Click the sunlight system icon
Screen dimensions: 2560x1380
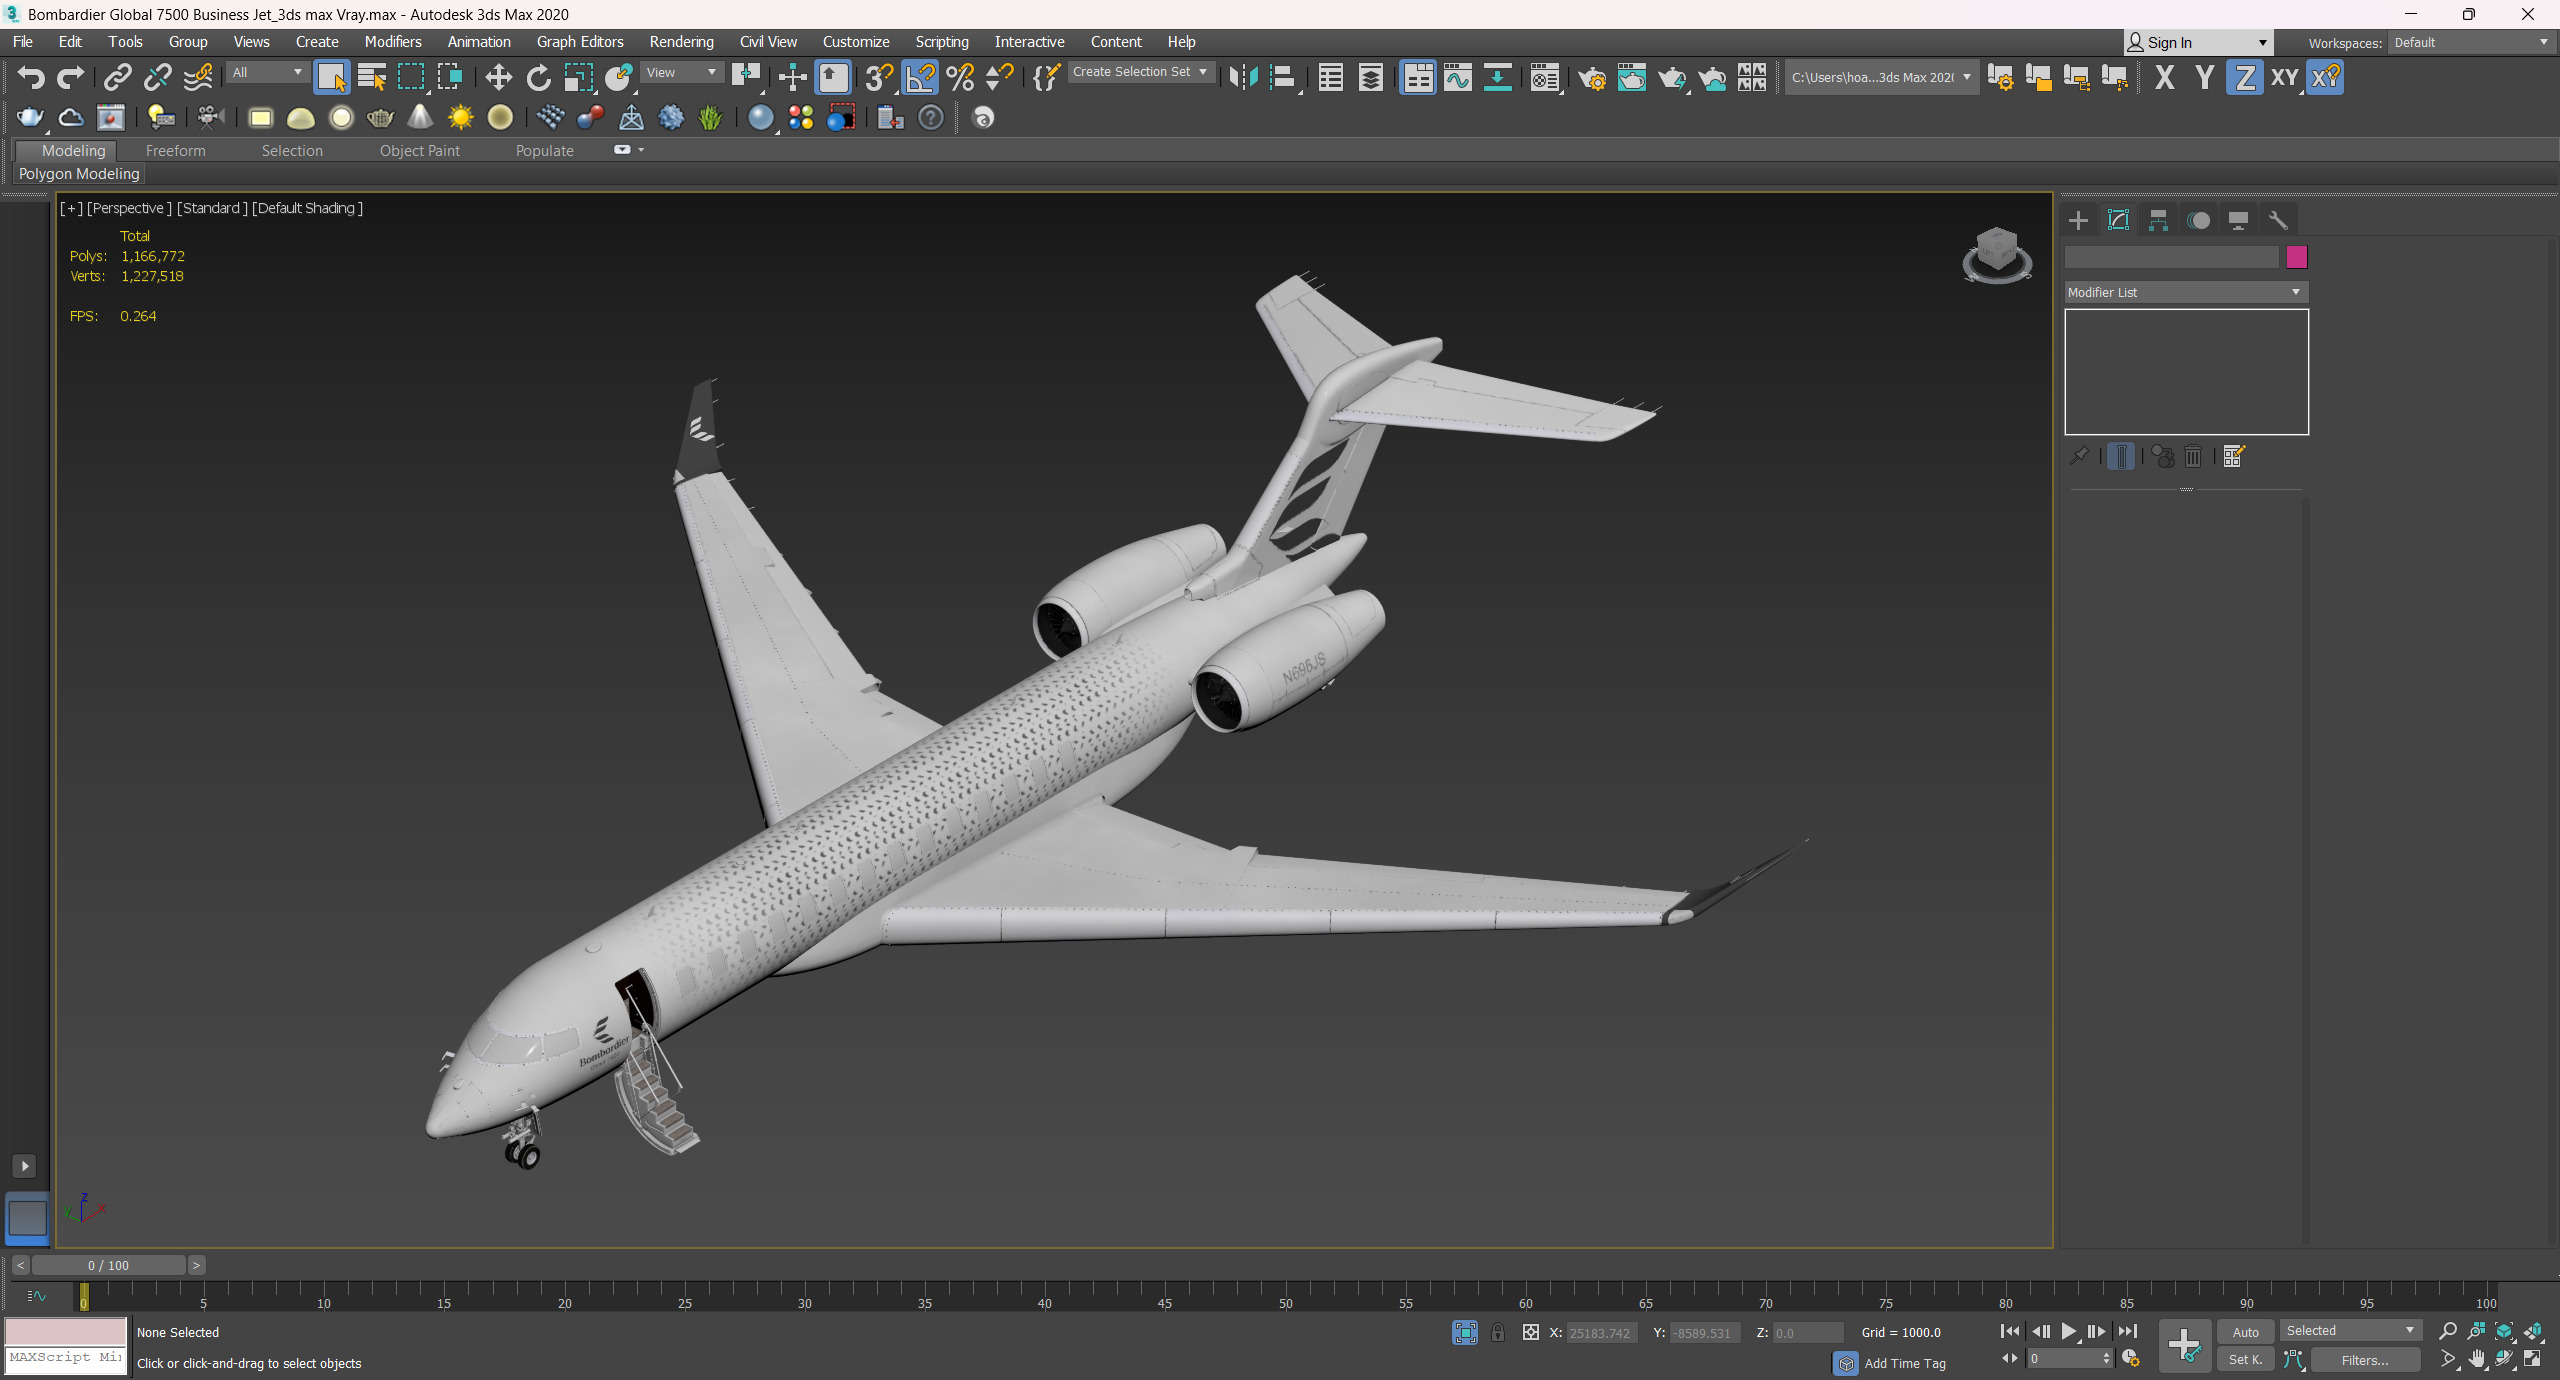pos(460,118)
